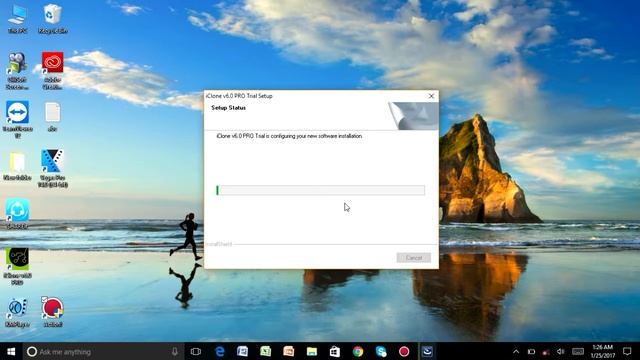This screenshot has width=640, height=360.
Task: Click the active installer taskbar icon
Action: click(x=427, y=351)
